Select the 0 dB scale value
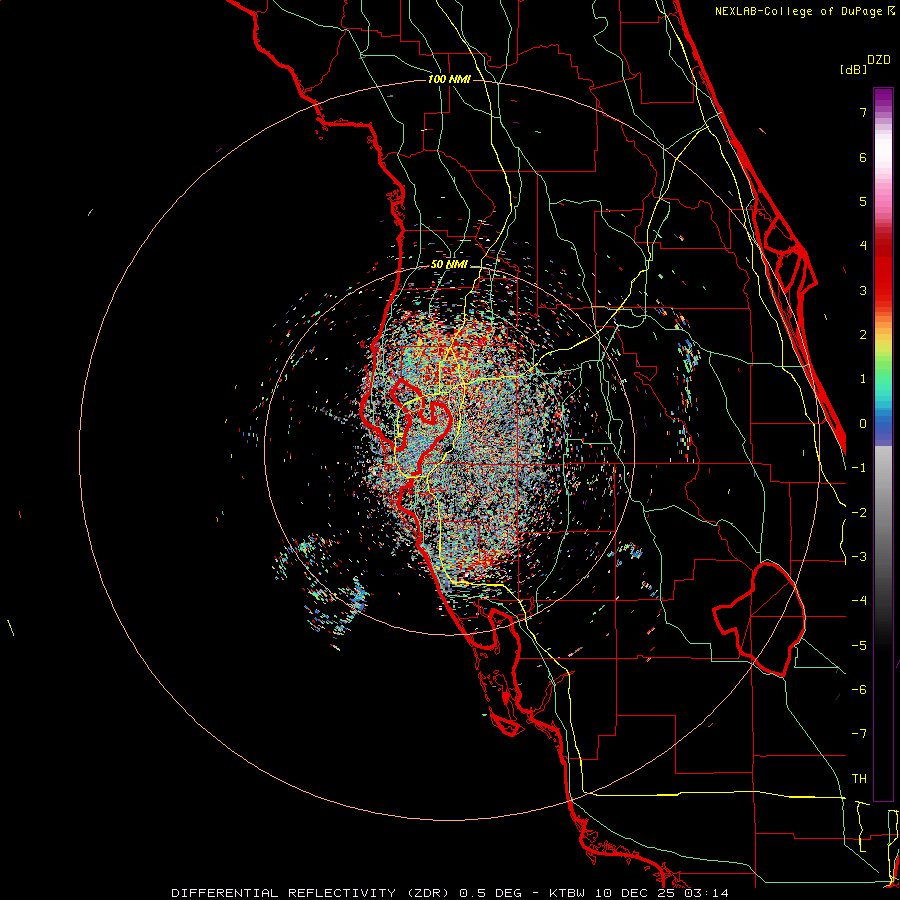 863,424
